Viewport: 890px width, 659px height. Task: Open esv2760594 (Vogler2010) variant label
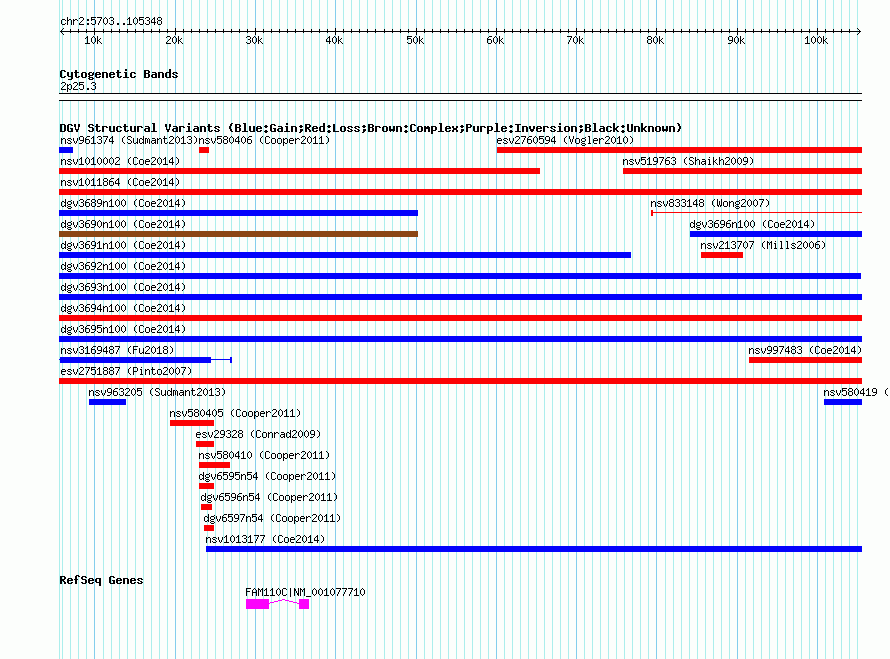click(x=565, y=140)
